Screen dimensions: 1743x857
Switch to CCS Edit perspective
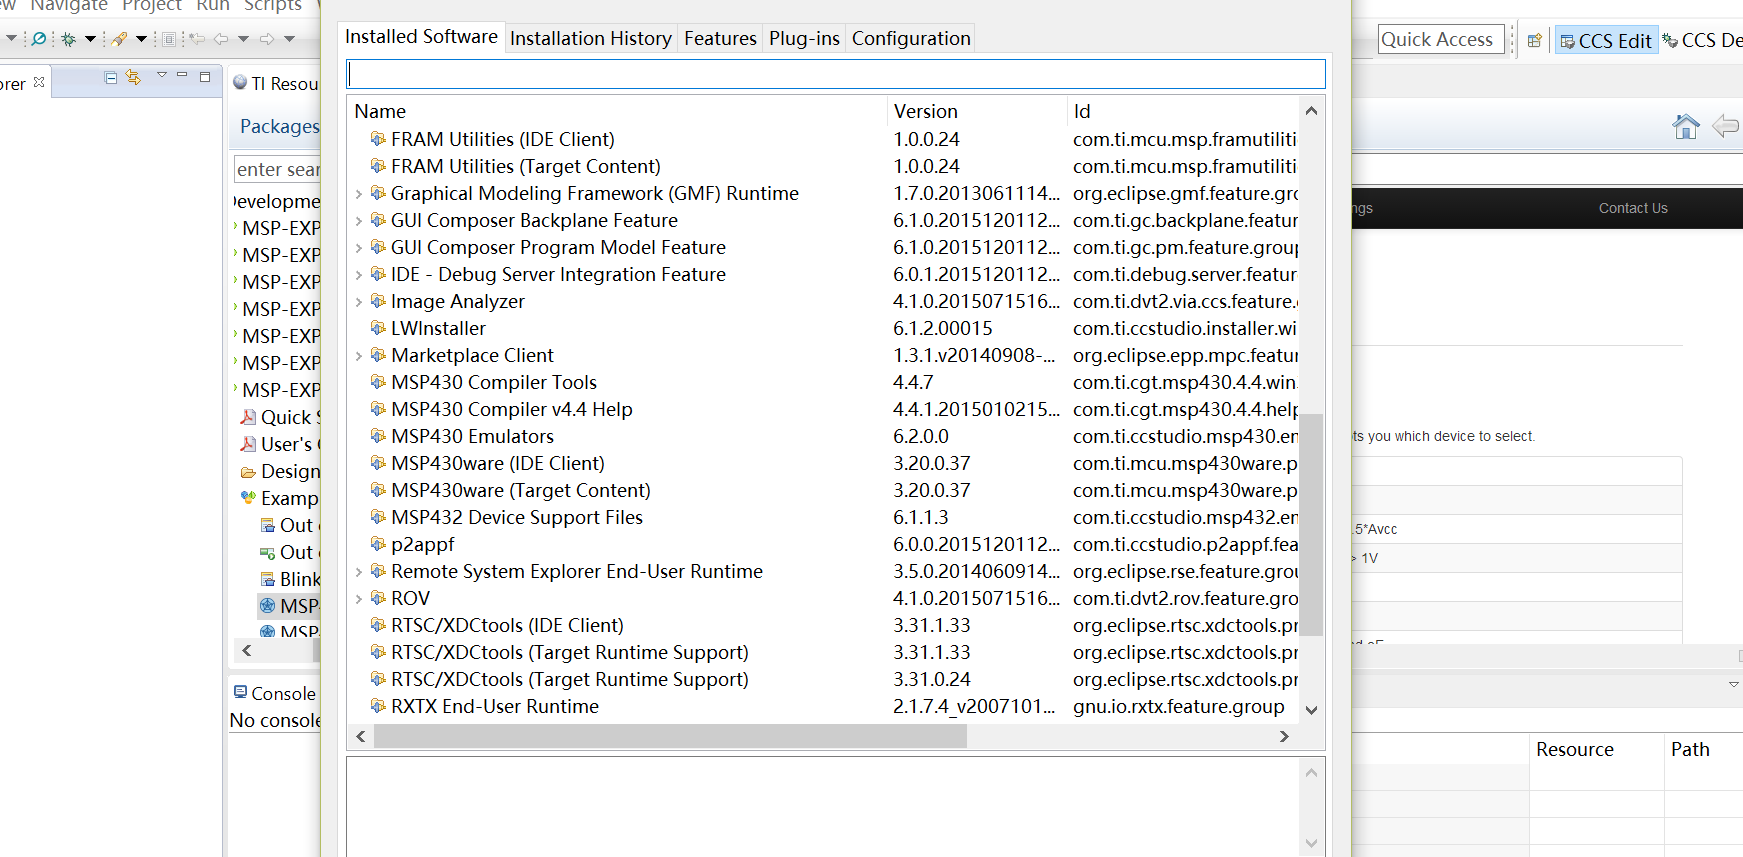tap(1607, 40)
